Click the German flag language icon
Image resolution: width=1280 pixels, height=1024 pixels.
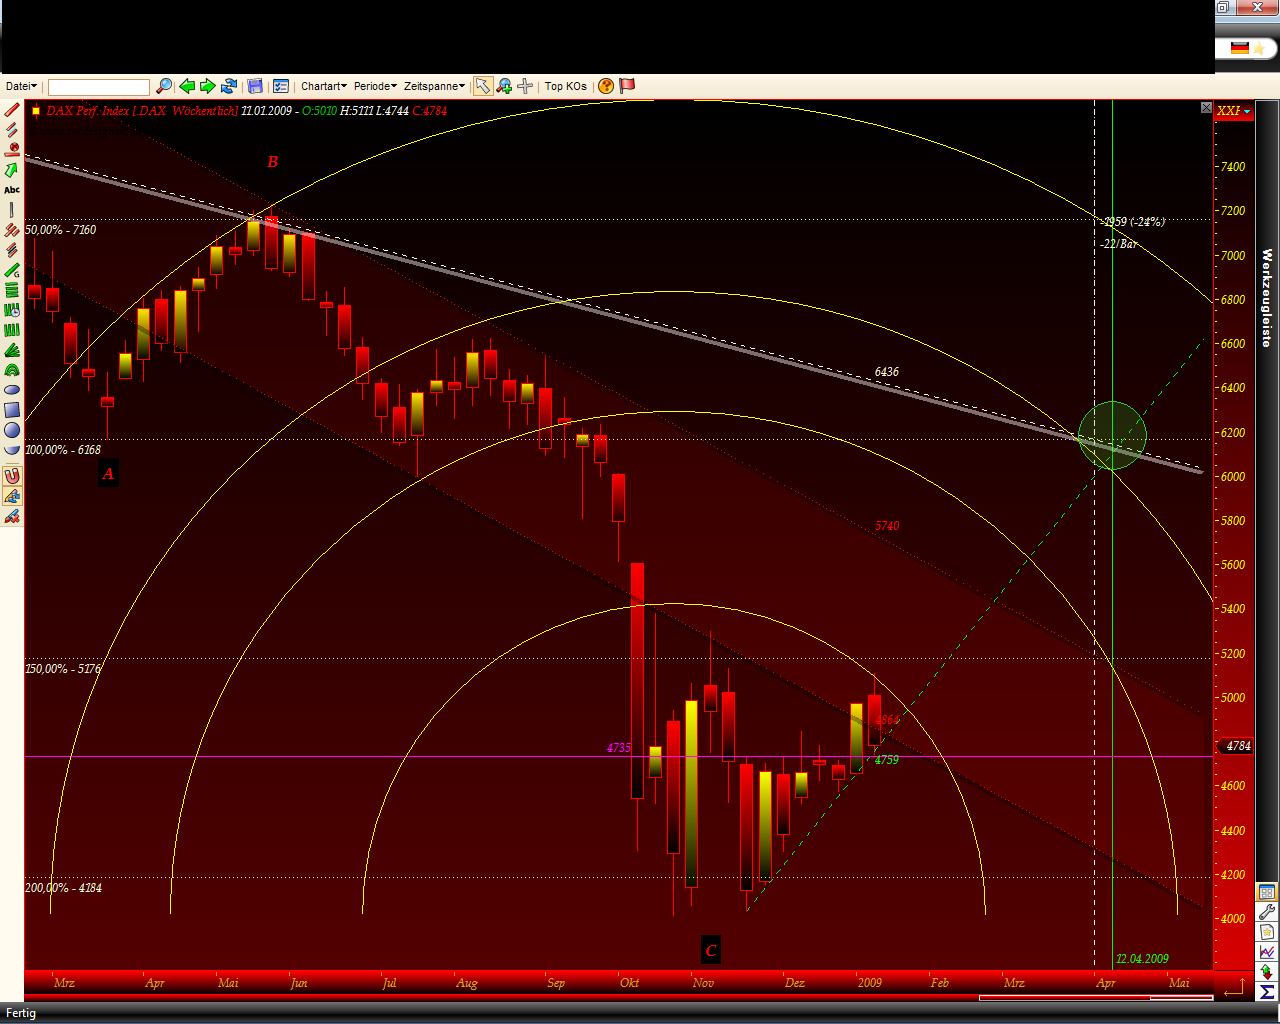coord(1240,48)
